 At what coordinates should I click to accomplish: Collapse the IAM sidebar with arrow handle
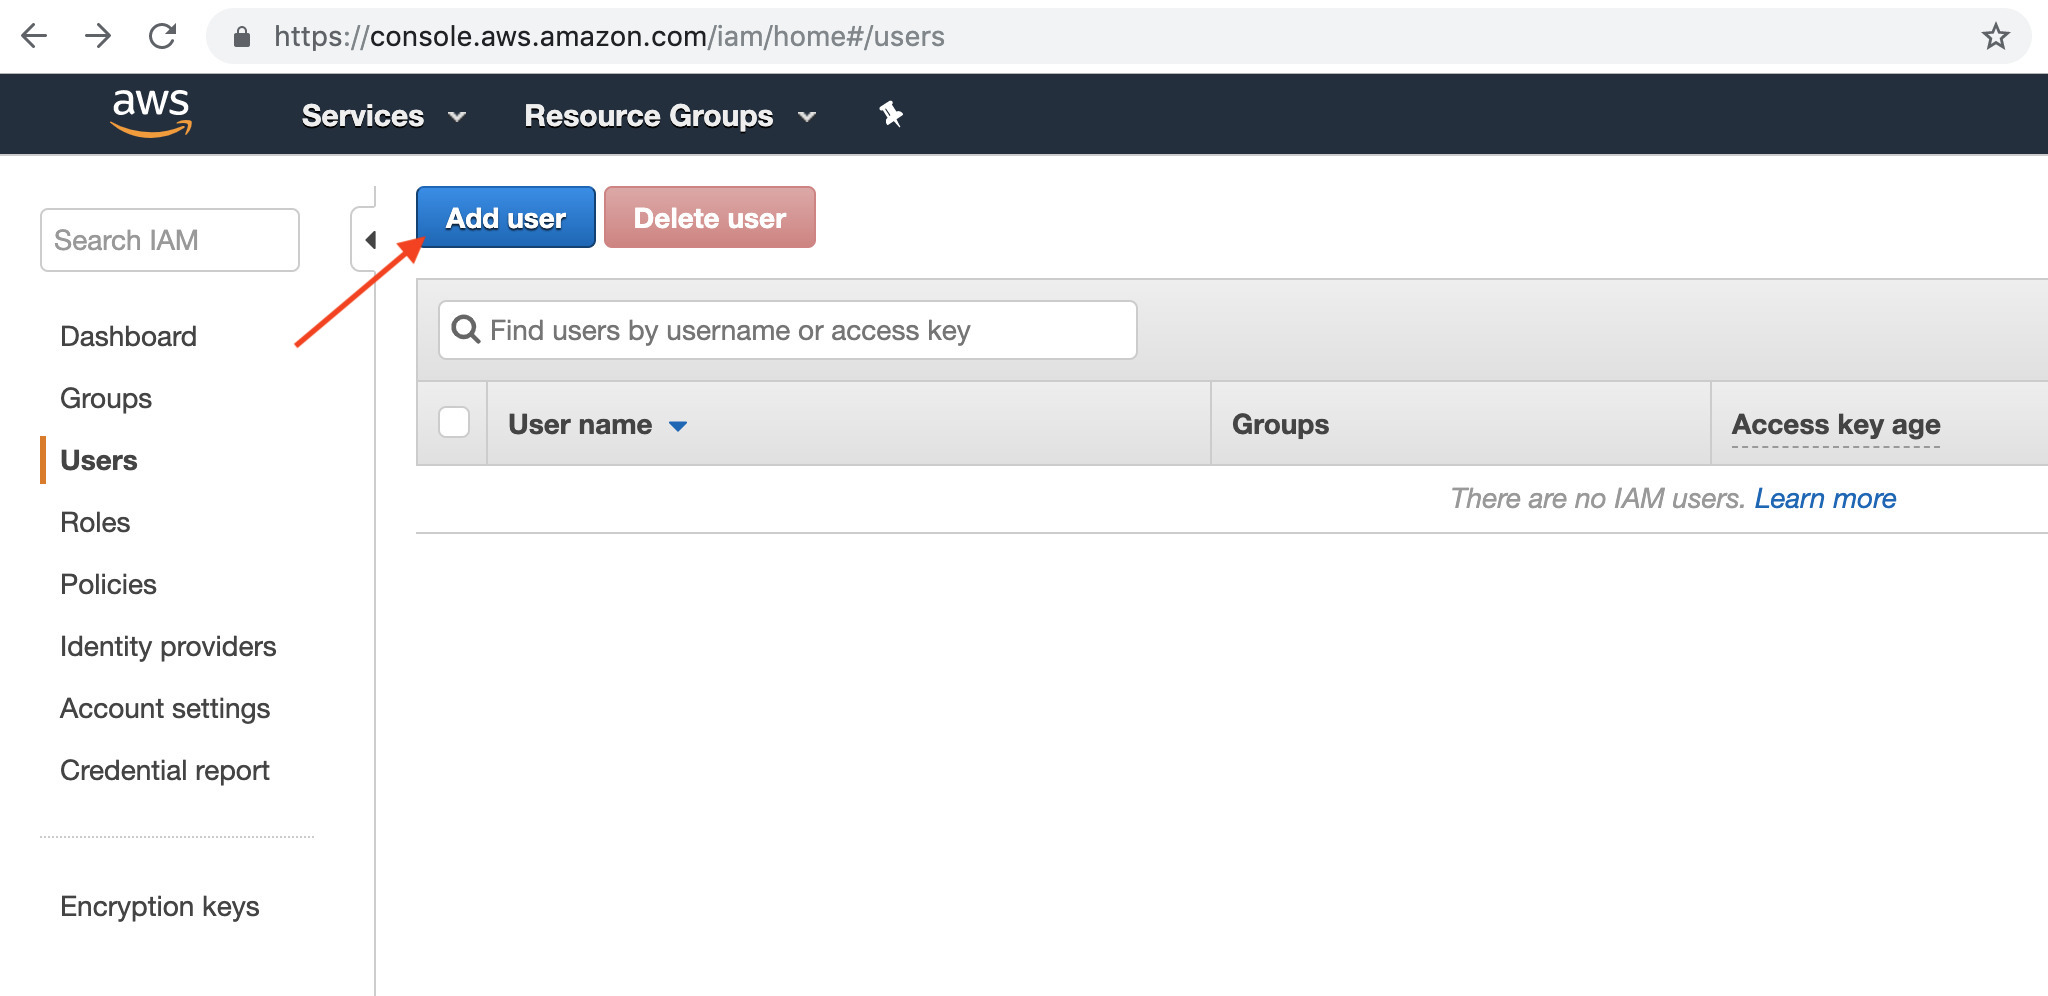[367, 240]
